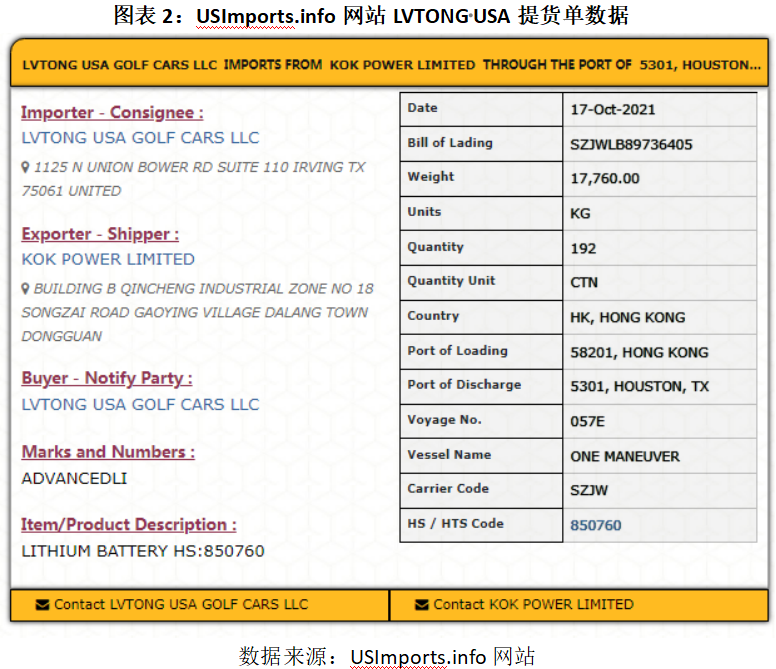Viewport: 776px width, 669px height.
Task: Click the Voyage No. label
Action: 444,420
